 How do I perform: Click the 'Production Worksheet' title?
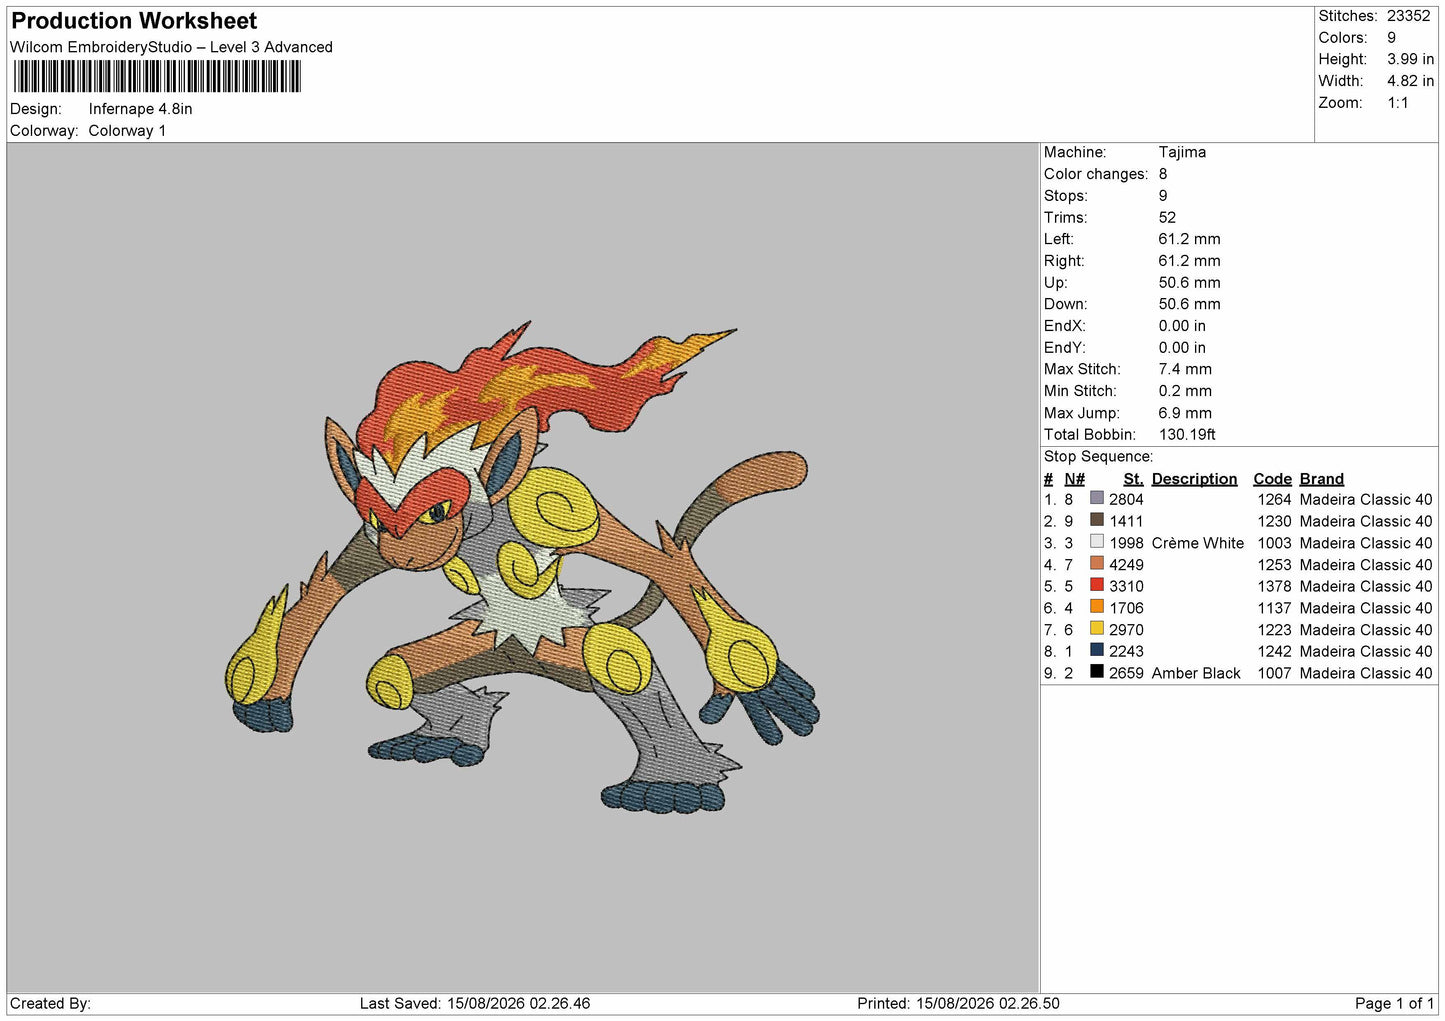pos(134,21)
